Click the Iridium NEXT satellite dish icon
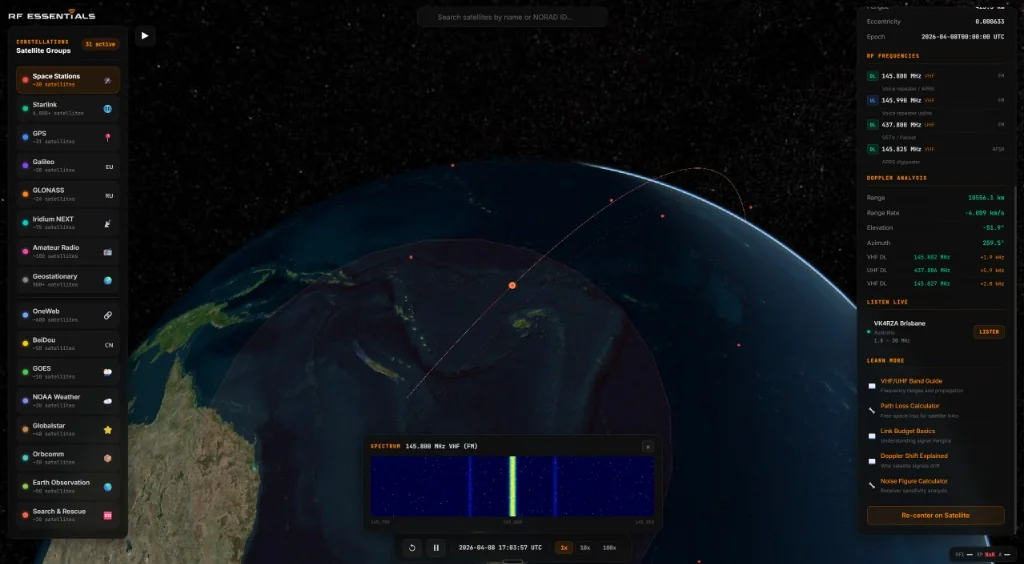 coord(108,224)
